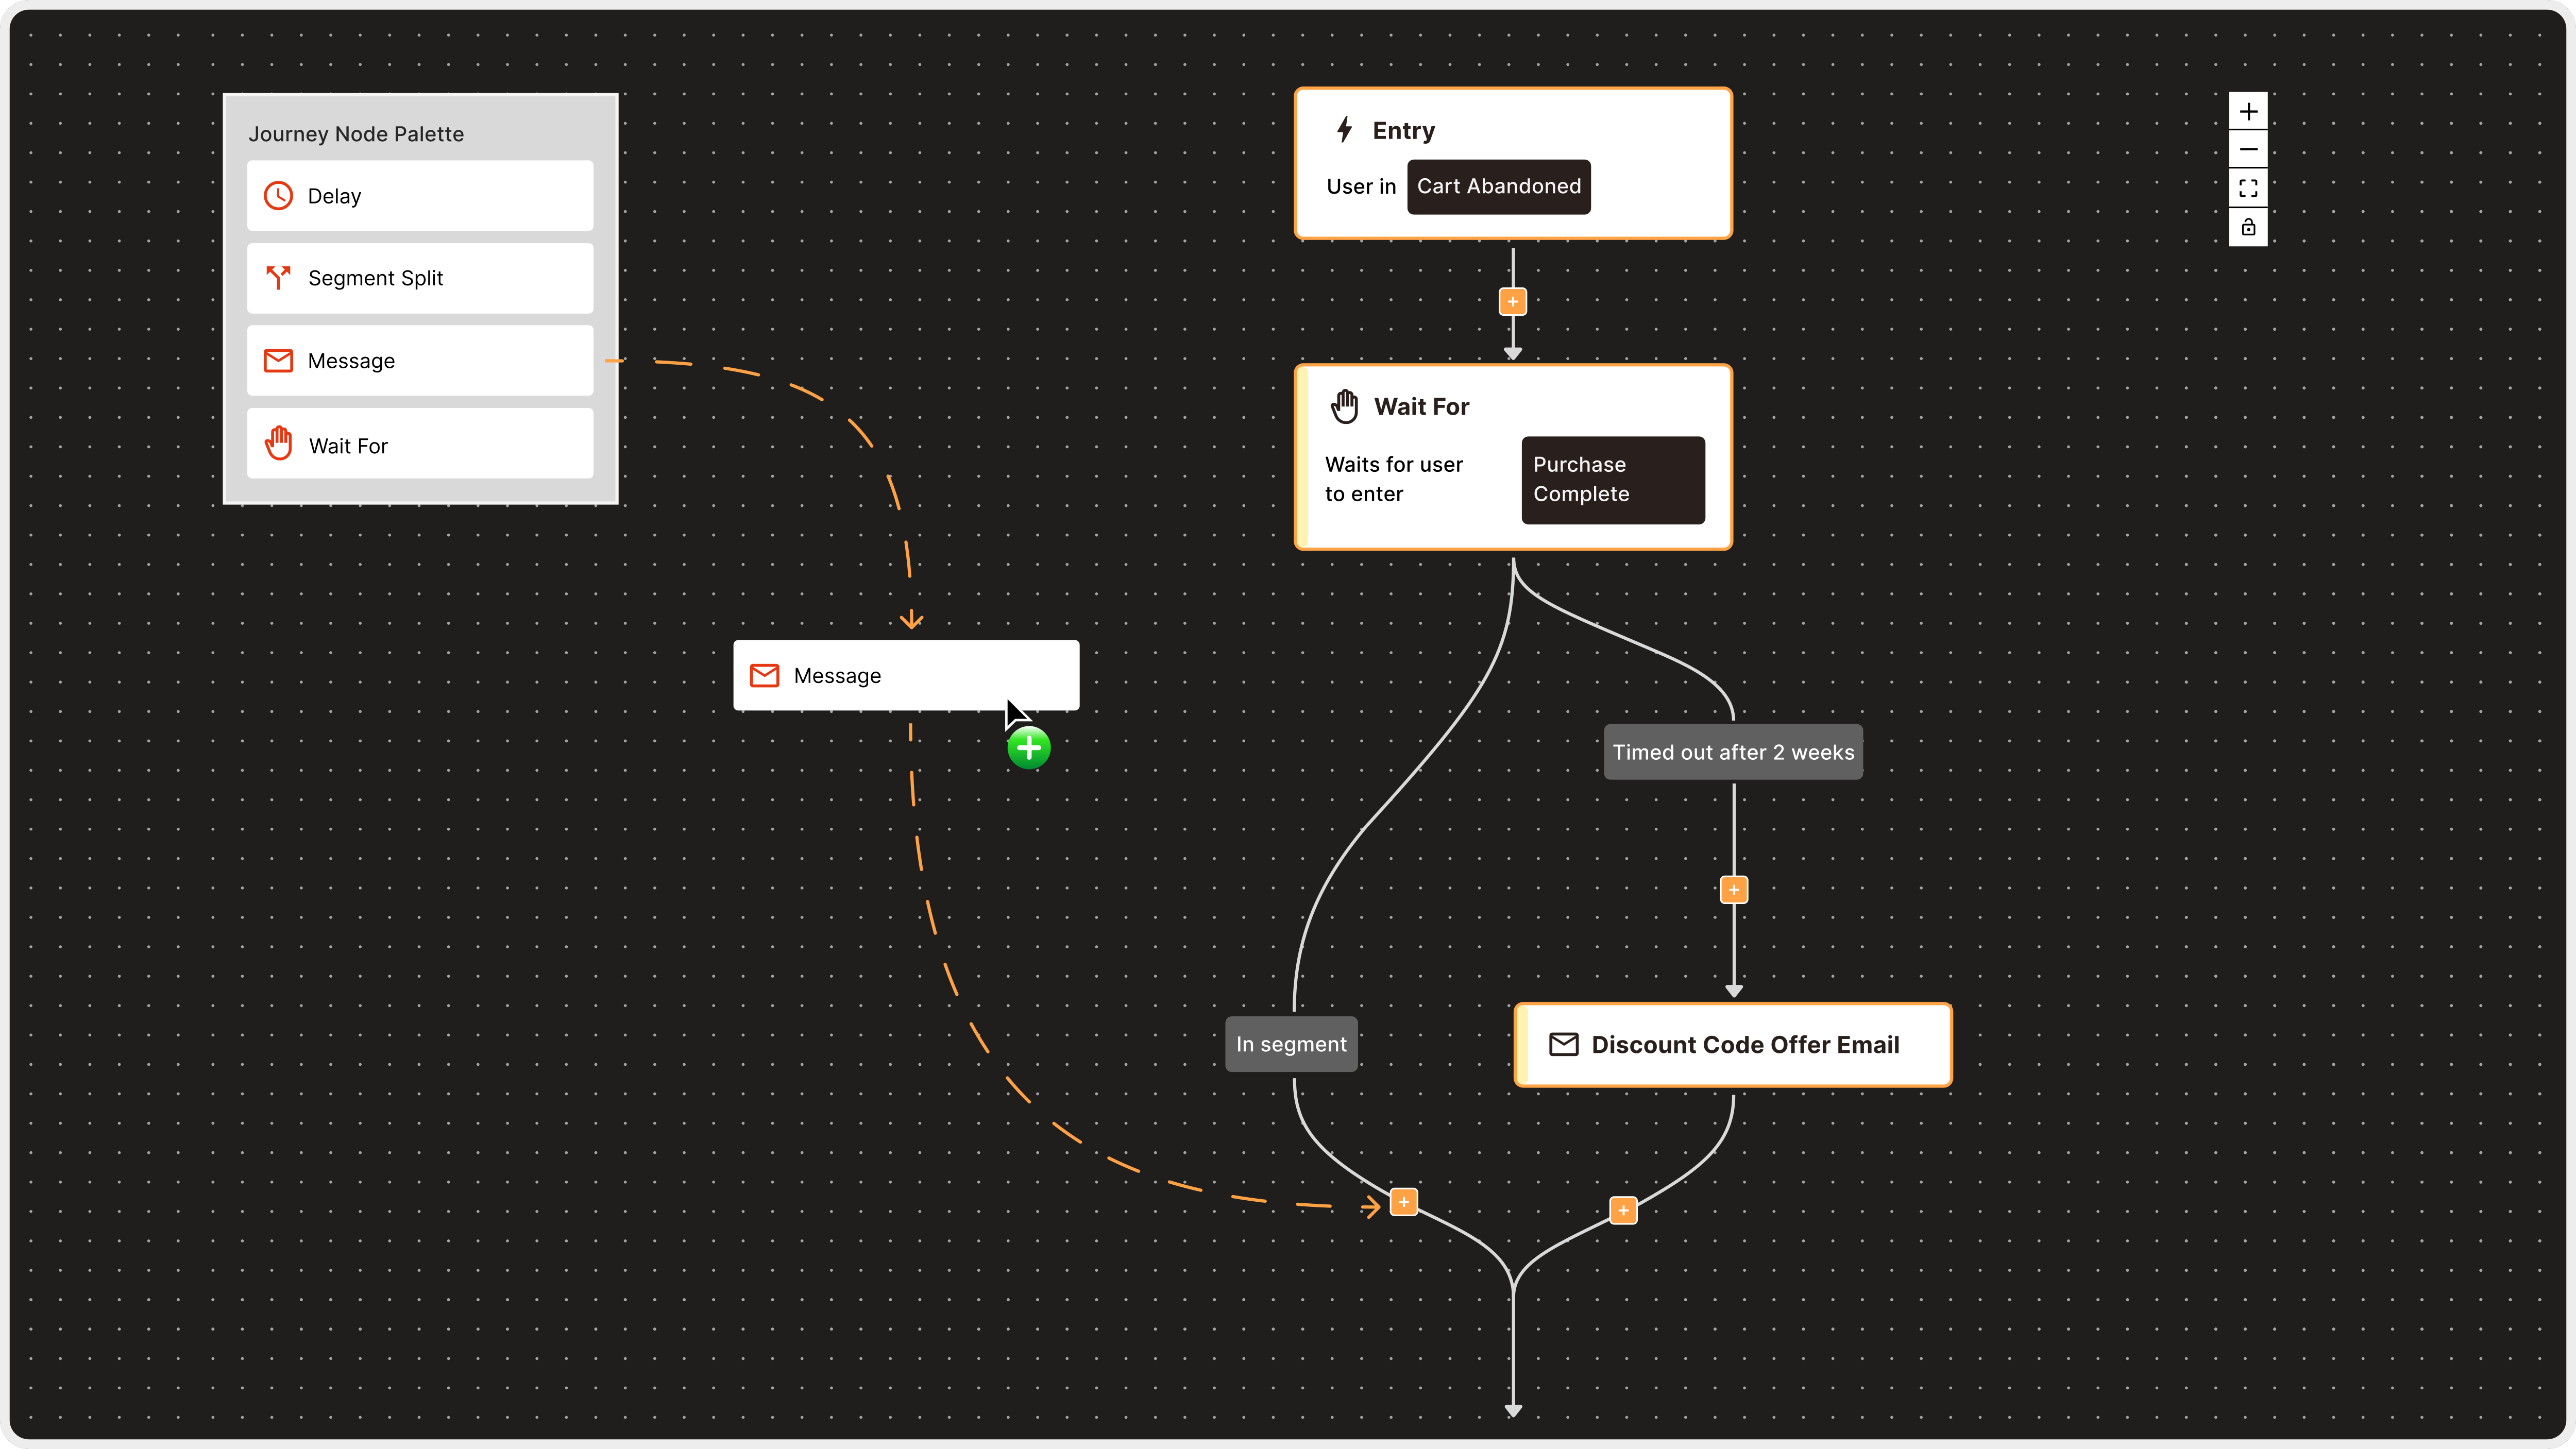Click the zoom in plus control
This screenshot has width=2576, height=1449.
pos(2248,111)
